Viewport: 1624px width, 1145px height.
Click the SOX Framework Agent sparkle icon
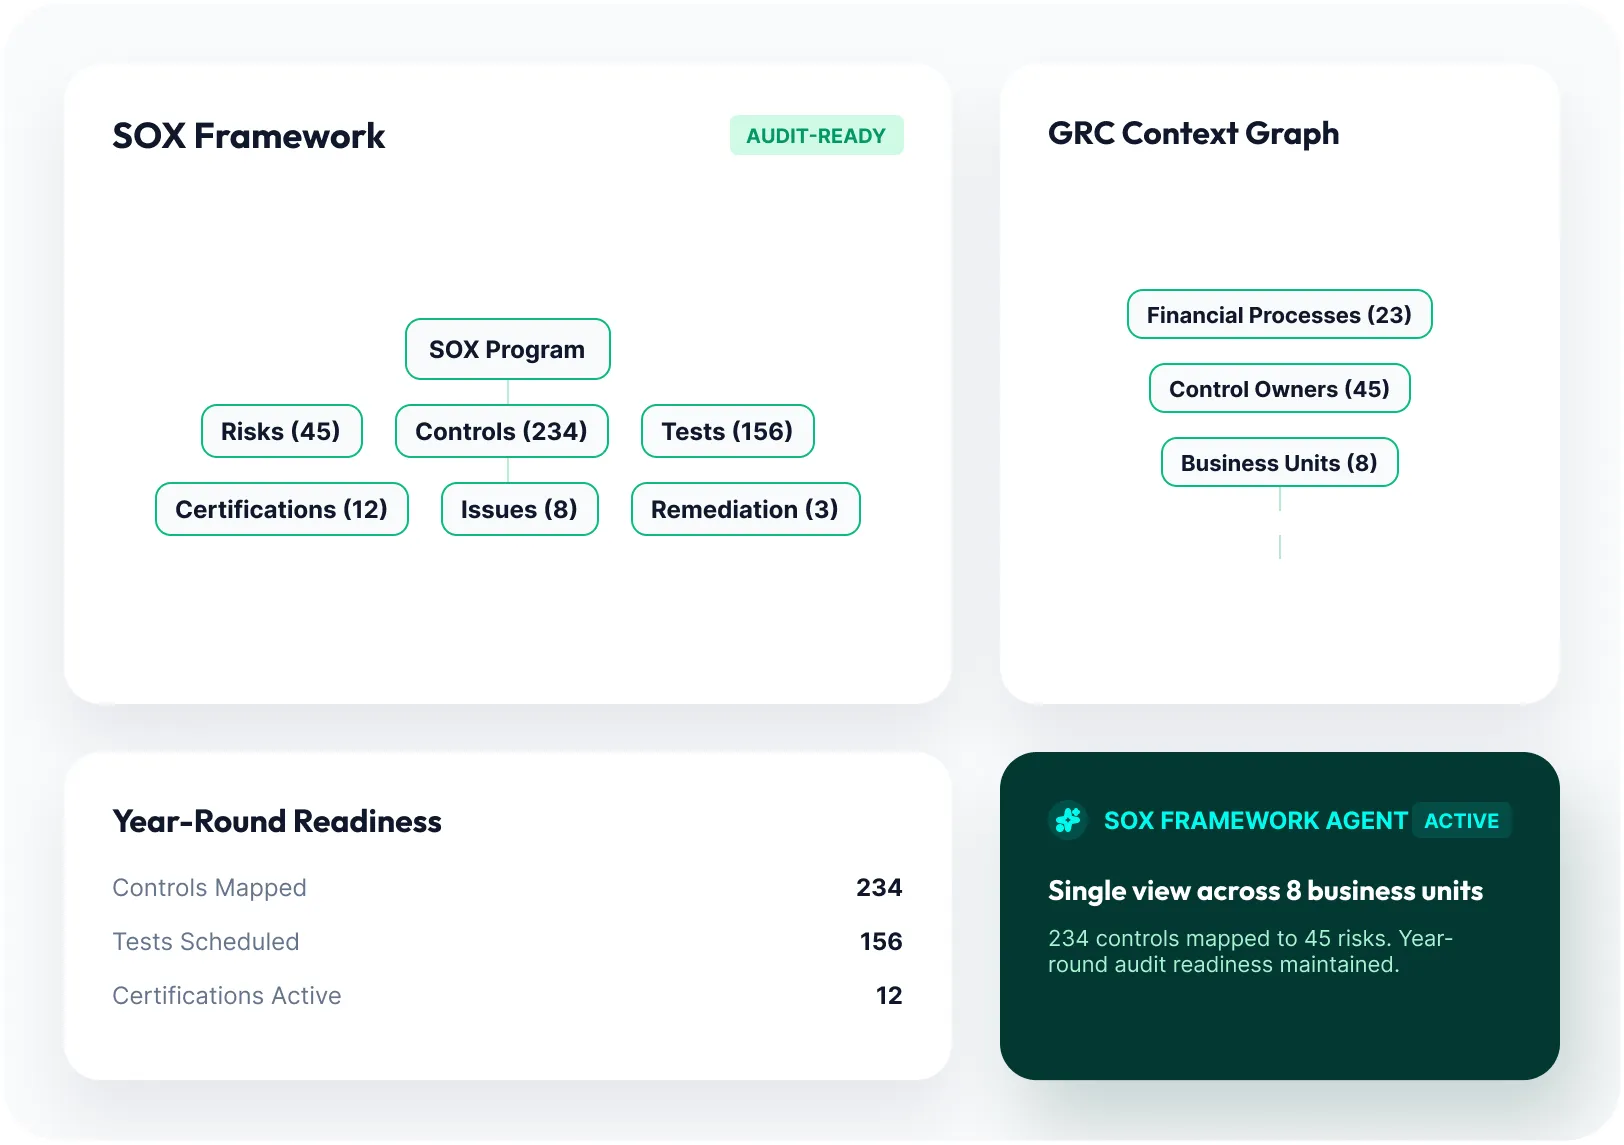[1068, 820]
